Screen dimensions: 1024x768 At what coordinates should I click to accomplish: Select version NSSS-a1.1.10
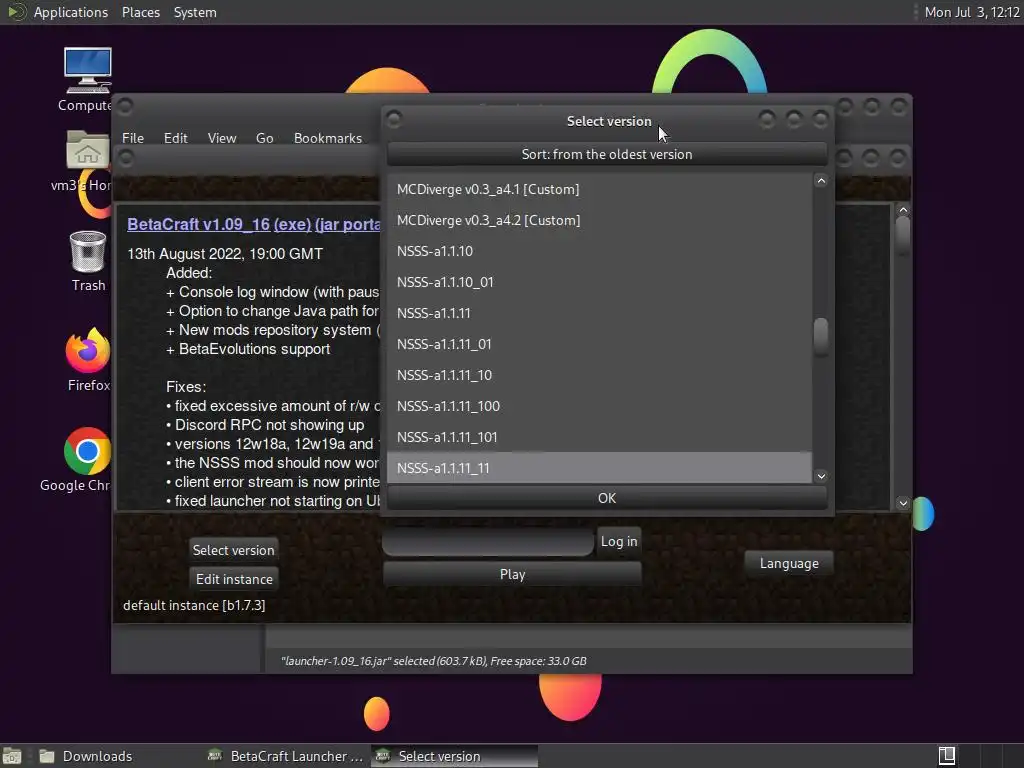click(599, 251)
